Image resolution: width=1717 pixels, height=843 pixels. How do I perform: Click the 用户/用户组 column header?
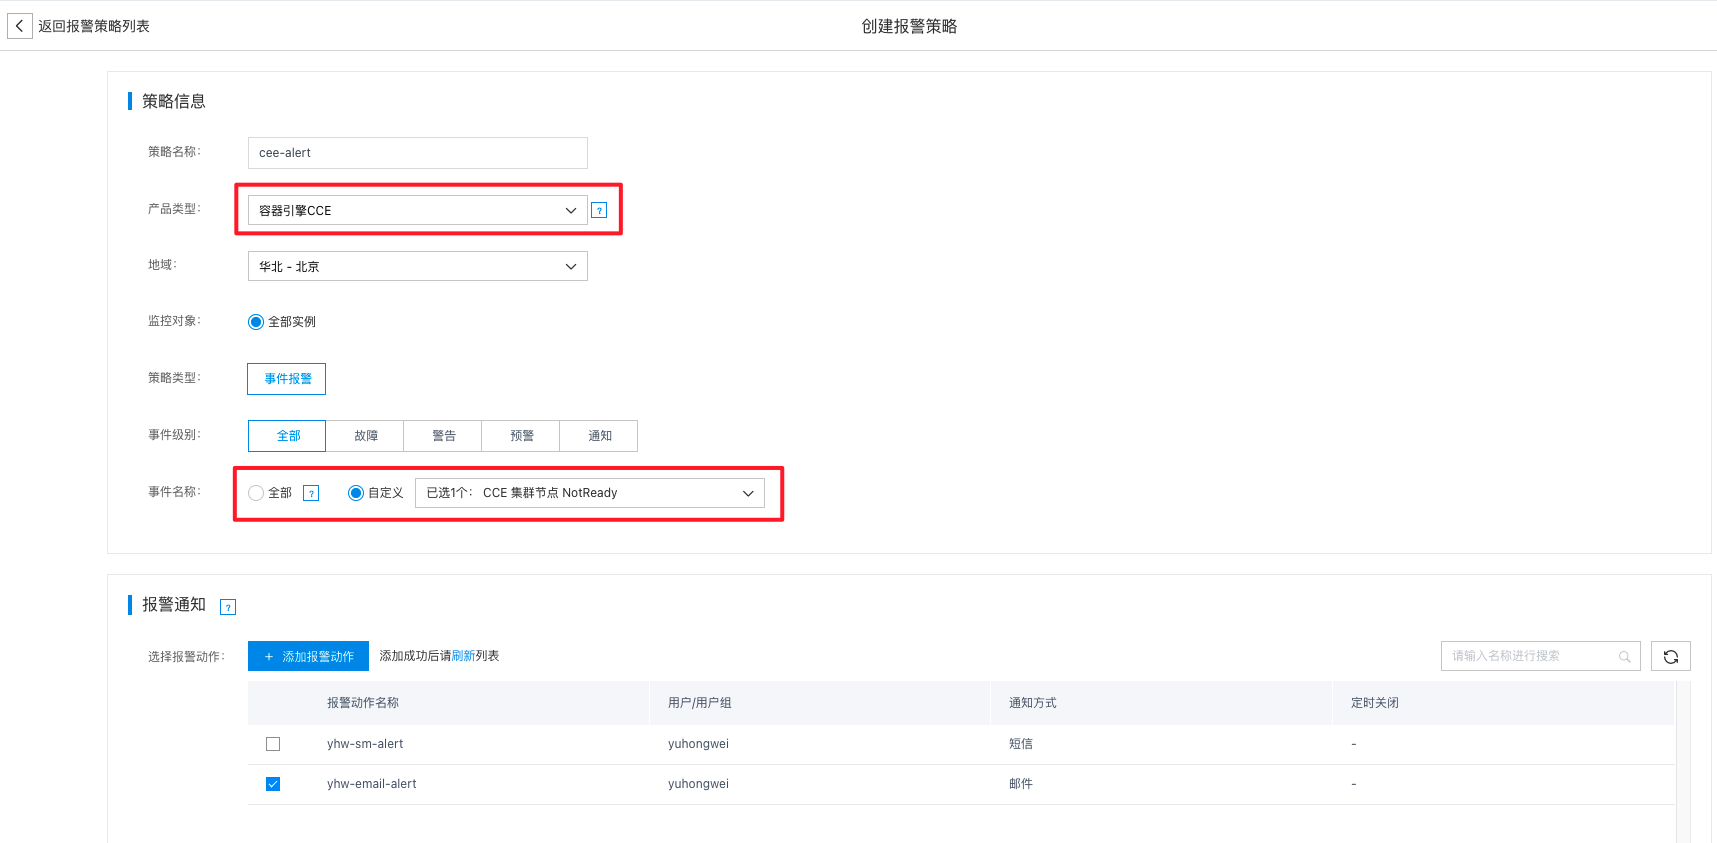pyautogui.click(x=700, y=703)
